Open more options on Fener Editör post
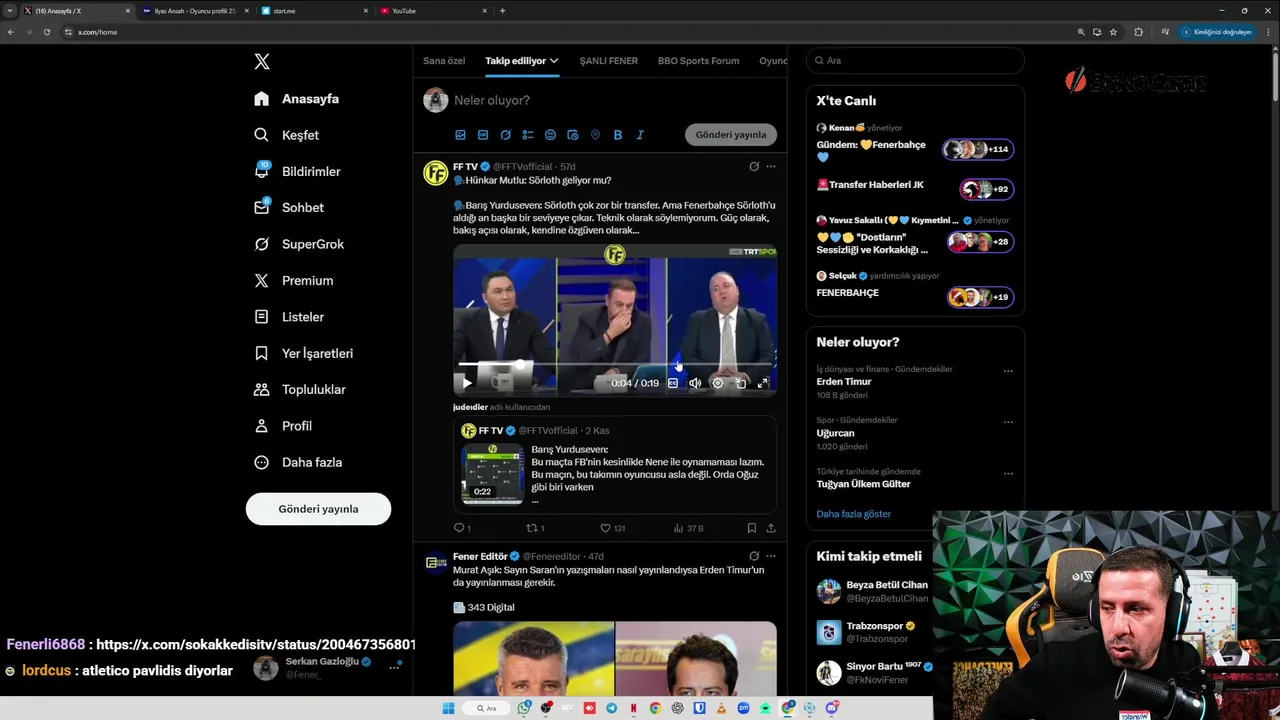Image resolution: width=1280 pixels, height=720 pixels. click(770, 556)
